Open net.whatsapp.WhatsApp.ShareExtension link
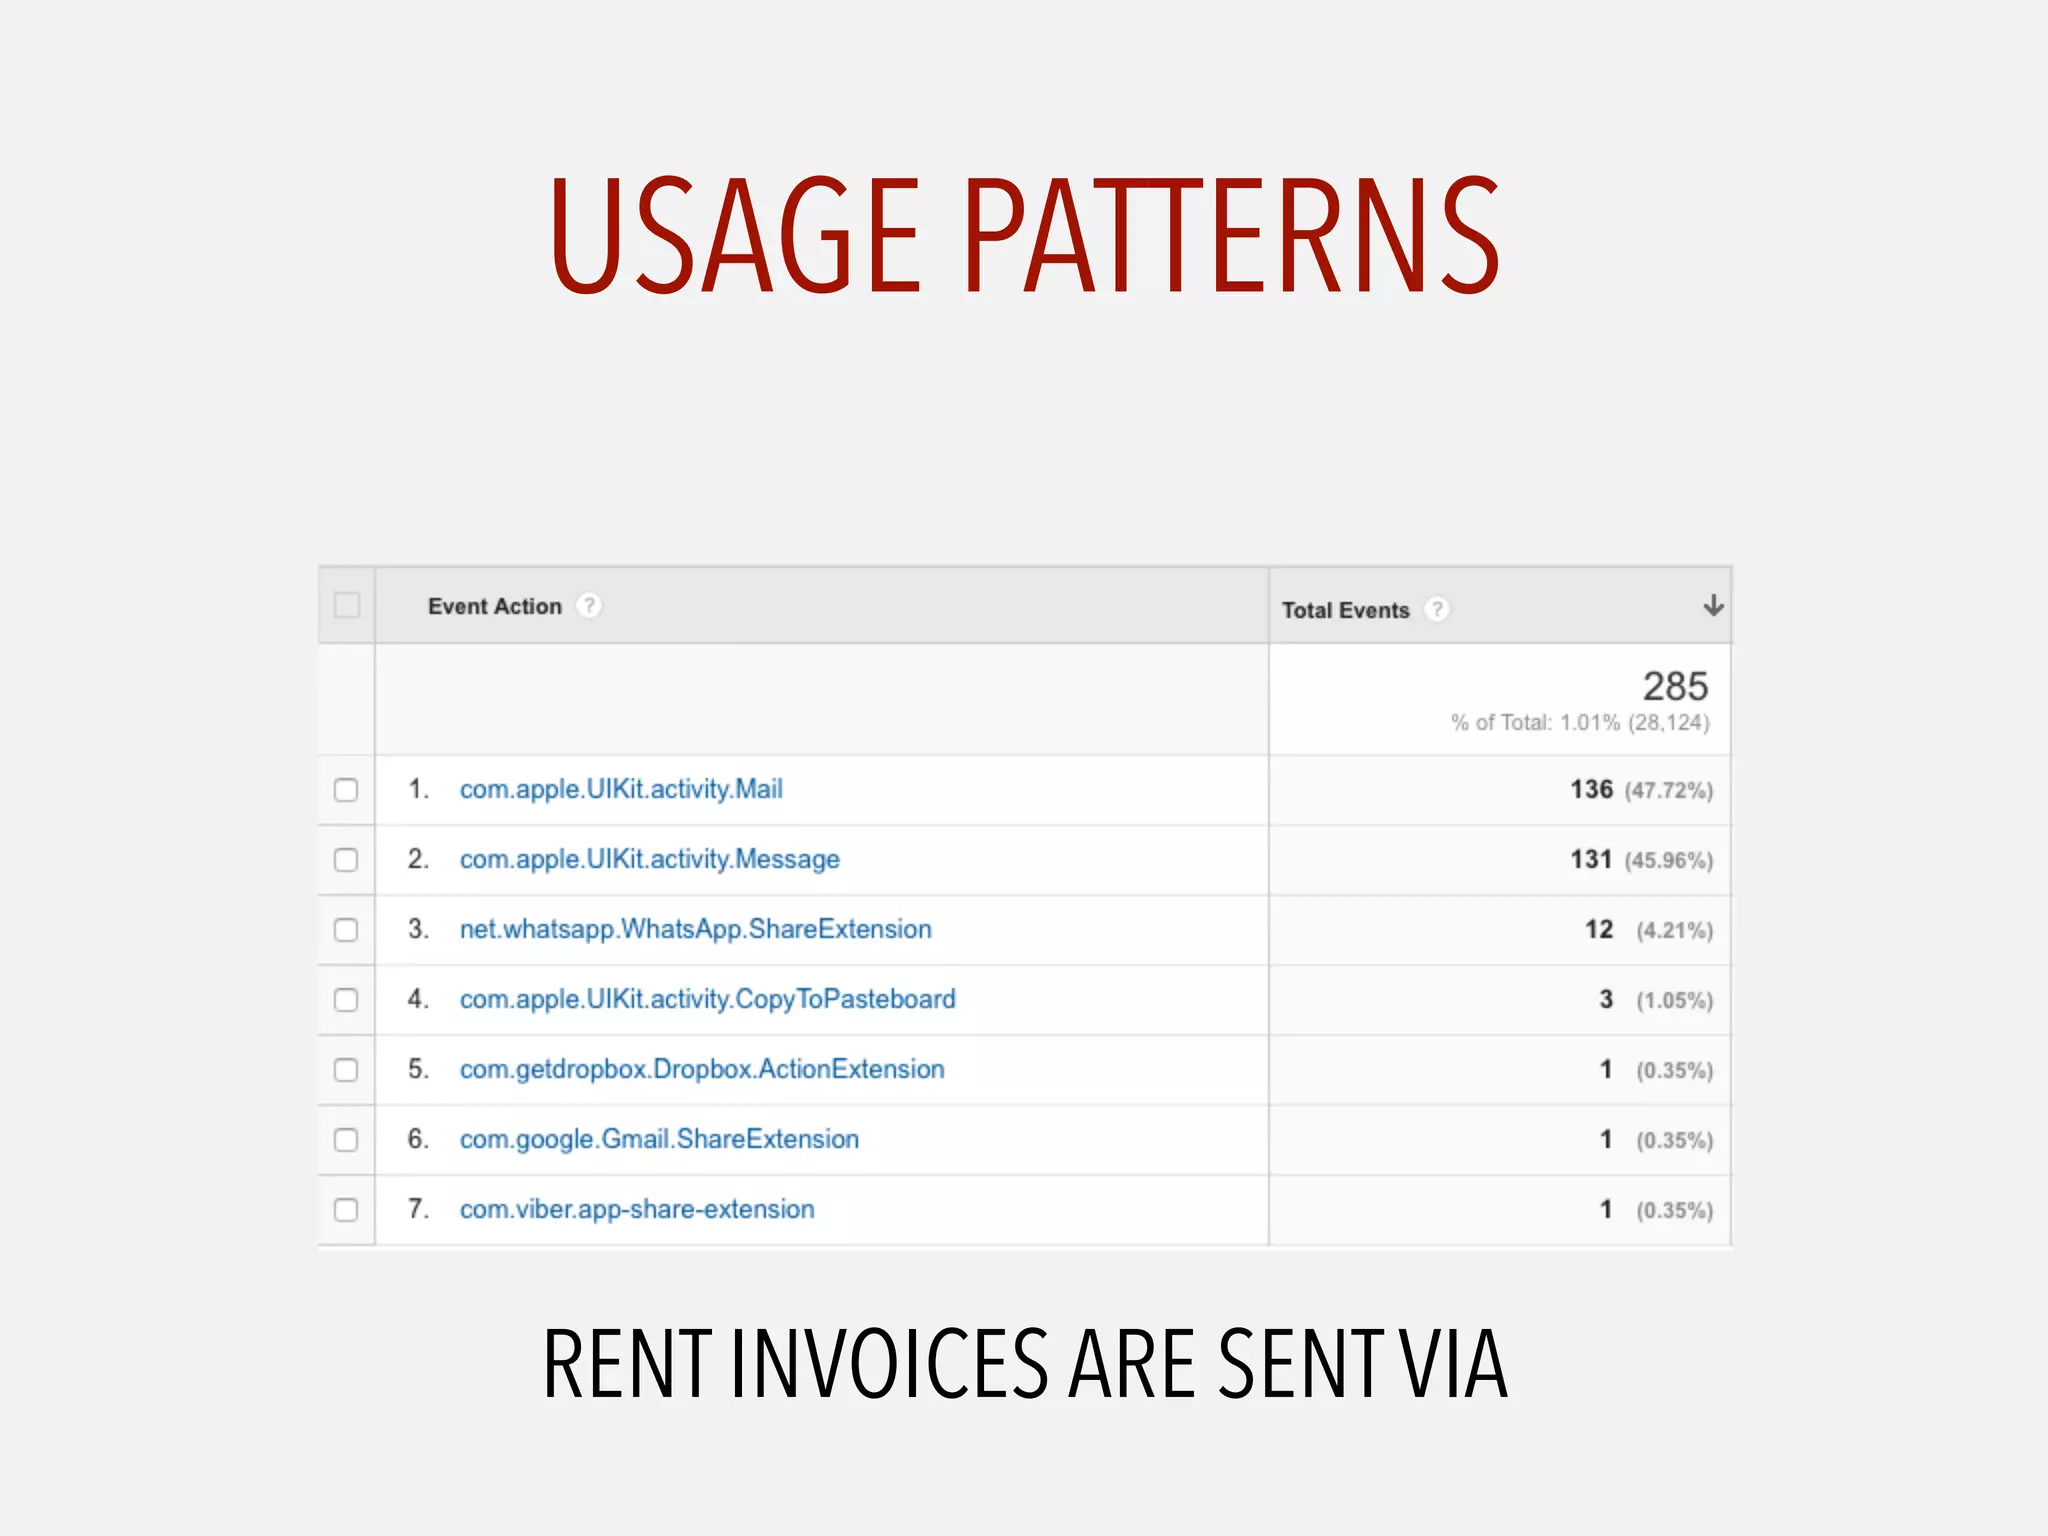Image resolution: width=2048 pixels, height=1536 pixels. 696,929
